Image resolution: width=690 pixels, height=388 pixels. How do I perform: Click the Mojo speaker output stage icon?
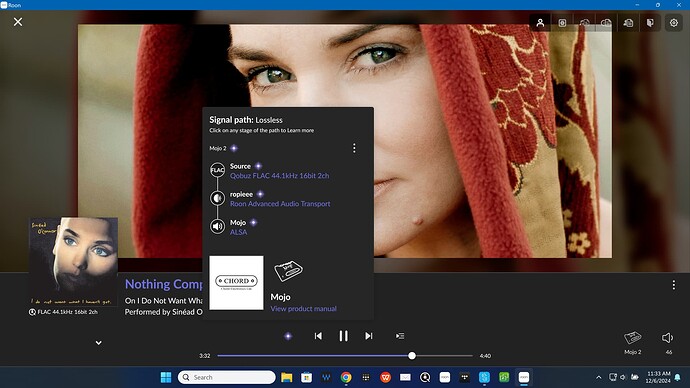pos(217,227)
